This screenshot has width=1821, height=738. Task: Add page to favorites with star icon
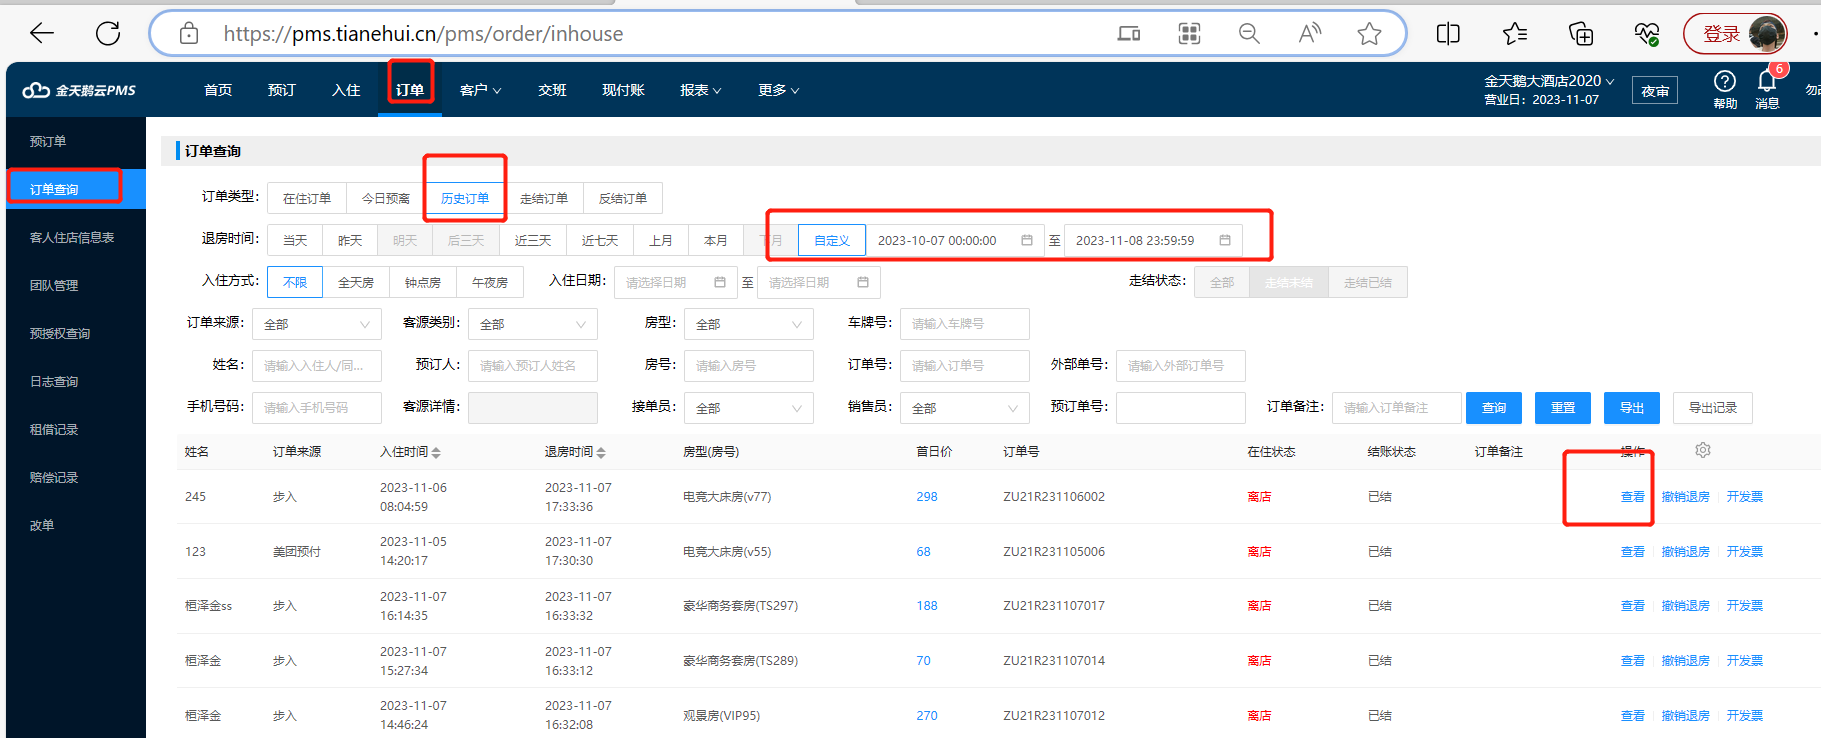pyautogui.click(x=1369, y=34)
